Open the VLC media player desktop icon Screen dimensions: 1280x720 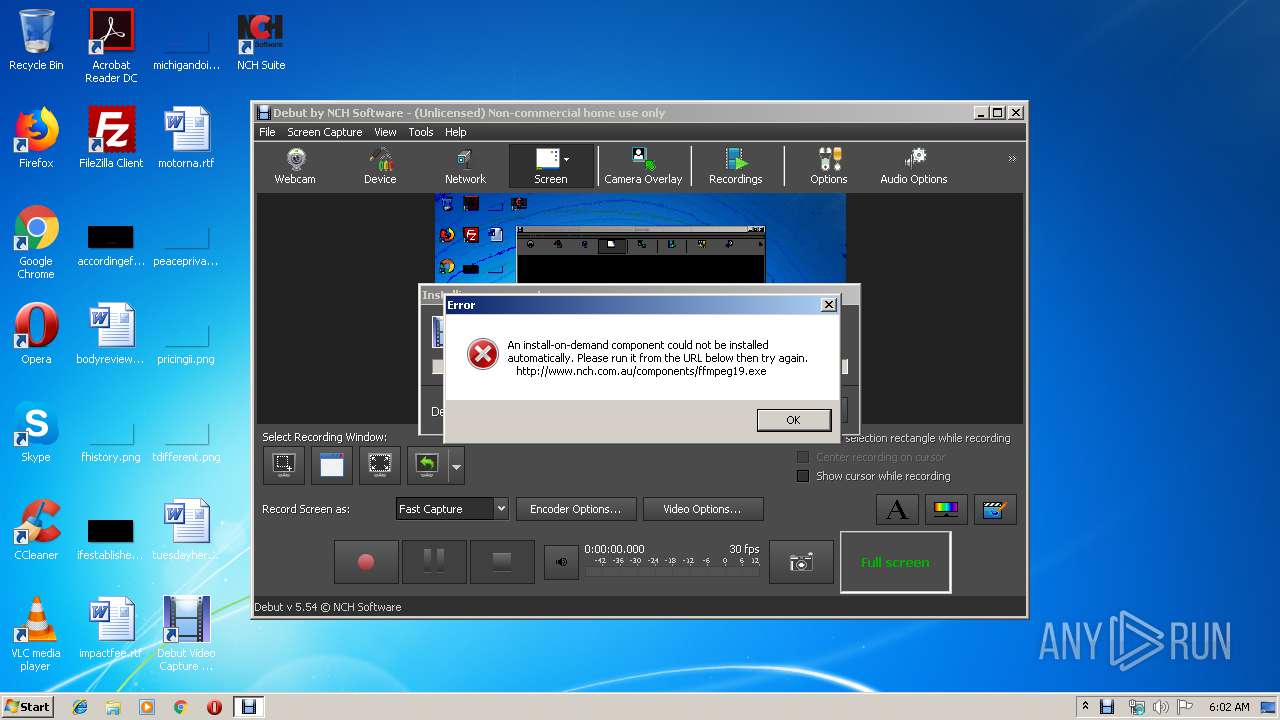click(36, 634)
